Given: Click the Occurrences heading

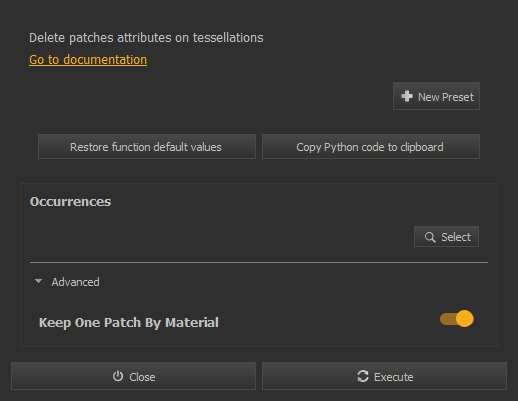Looking at the screenshot, I should tap(70, 202).
